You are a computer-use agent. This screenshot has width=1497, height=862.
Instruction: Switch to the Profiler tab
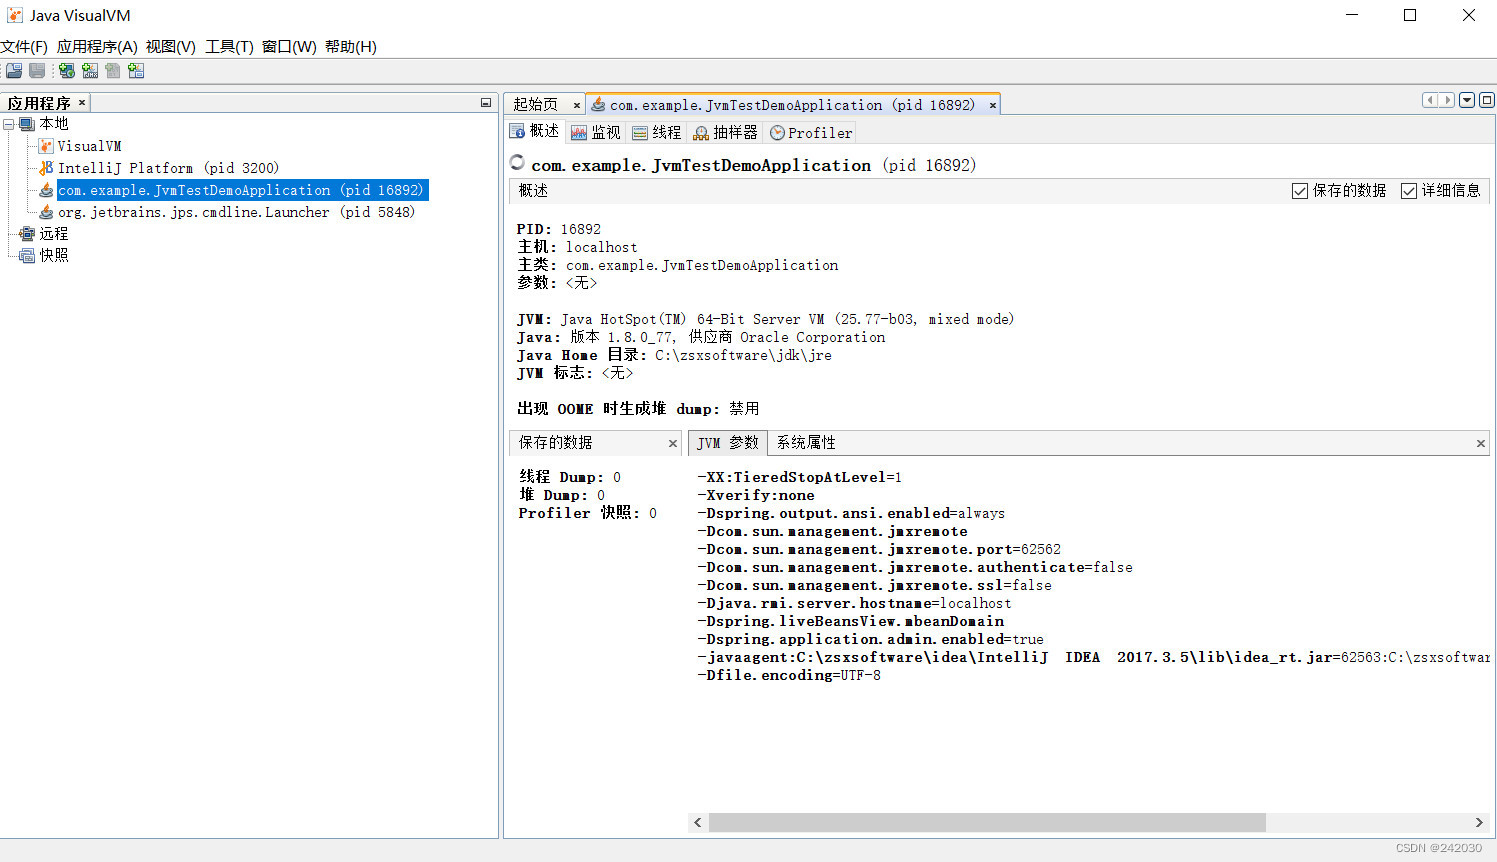click(811, 133)
